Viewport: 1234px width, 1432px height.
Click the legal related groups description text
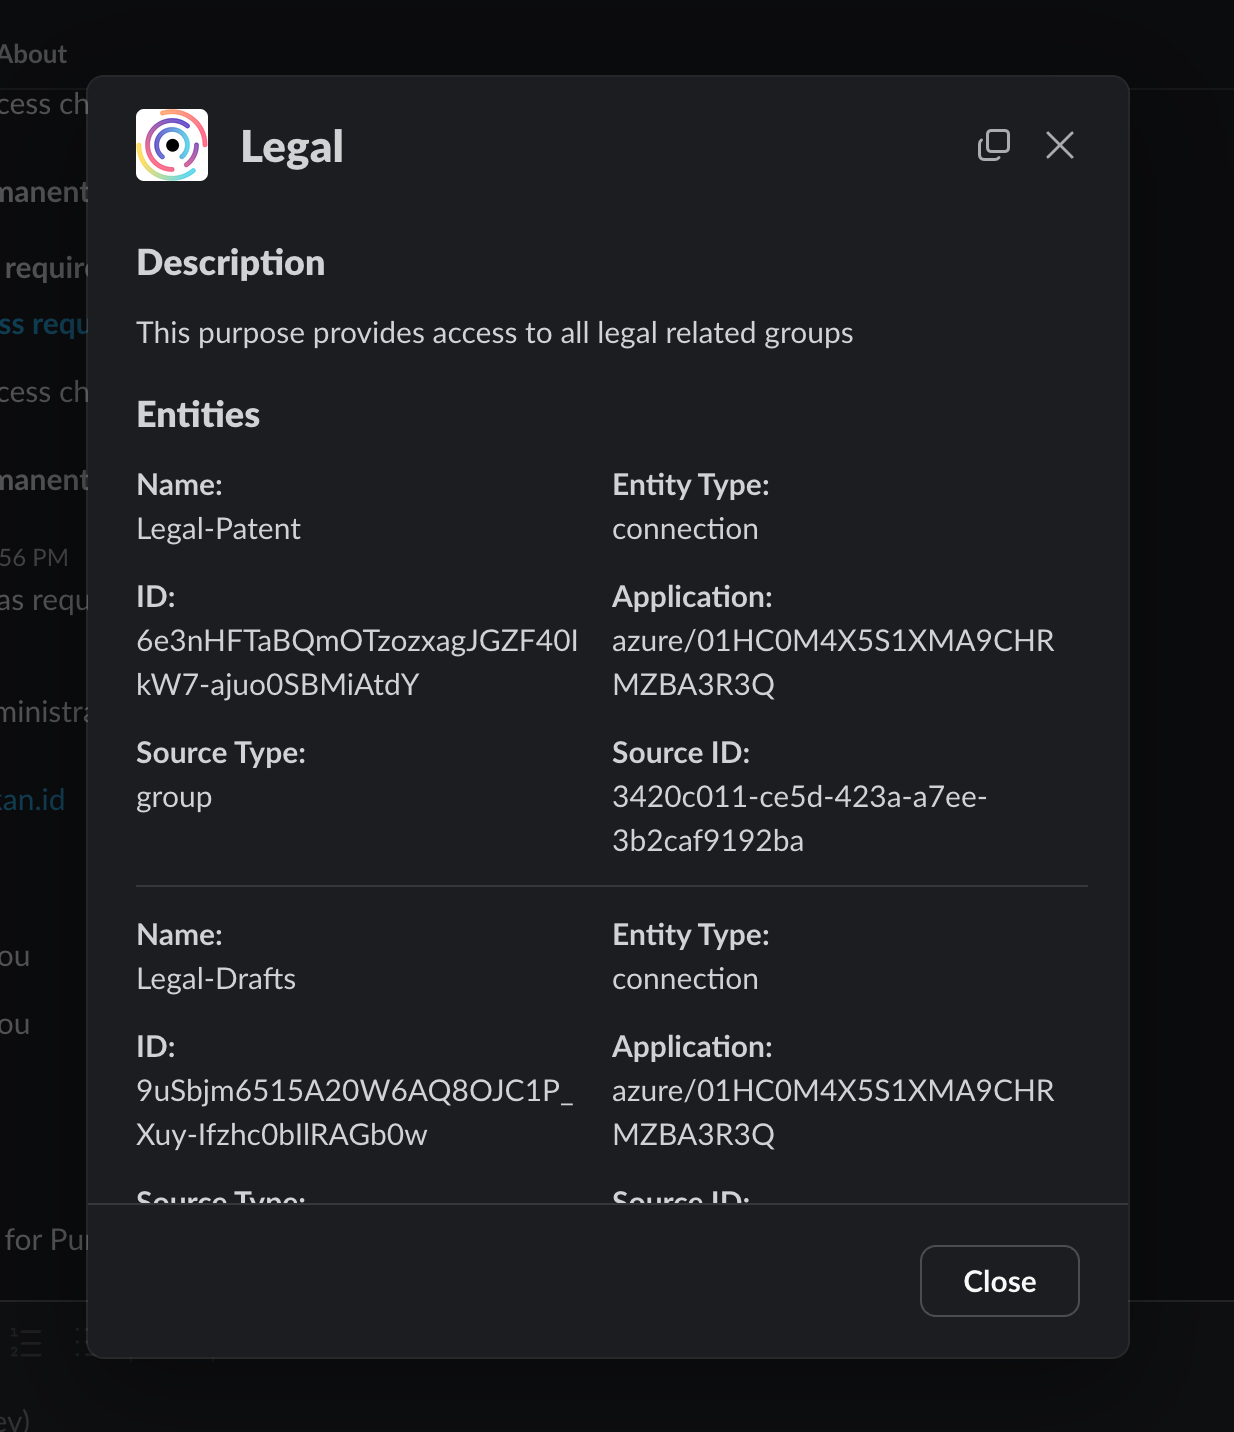point(494,333)
